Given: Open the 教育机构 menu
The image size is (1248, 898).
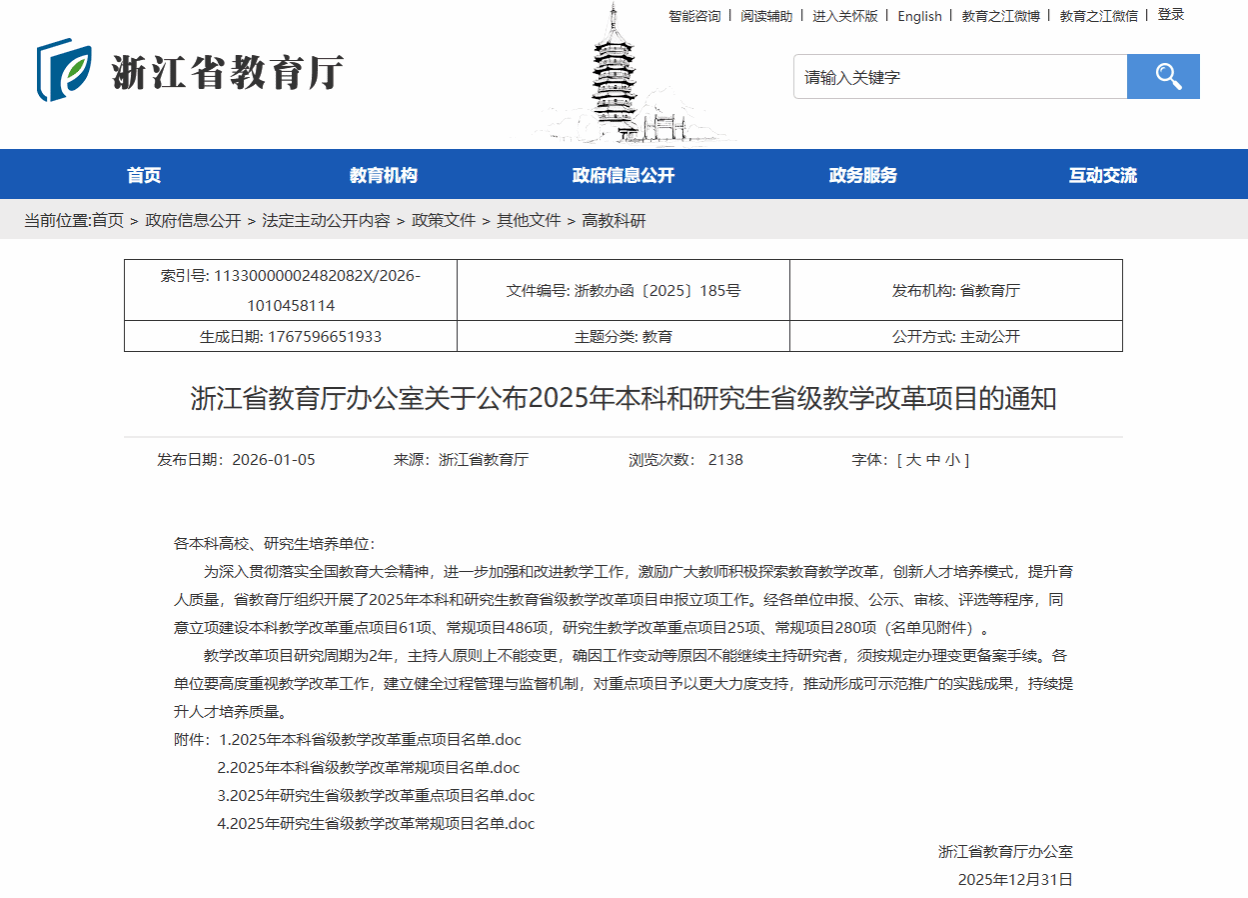Looking at the screenshot, I should [385, 174].
